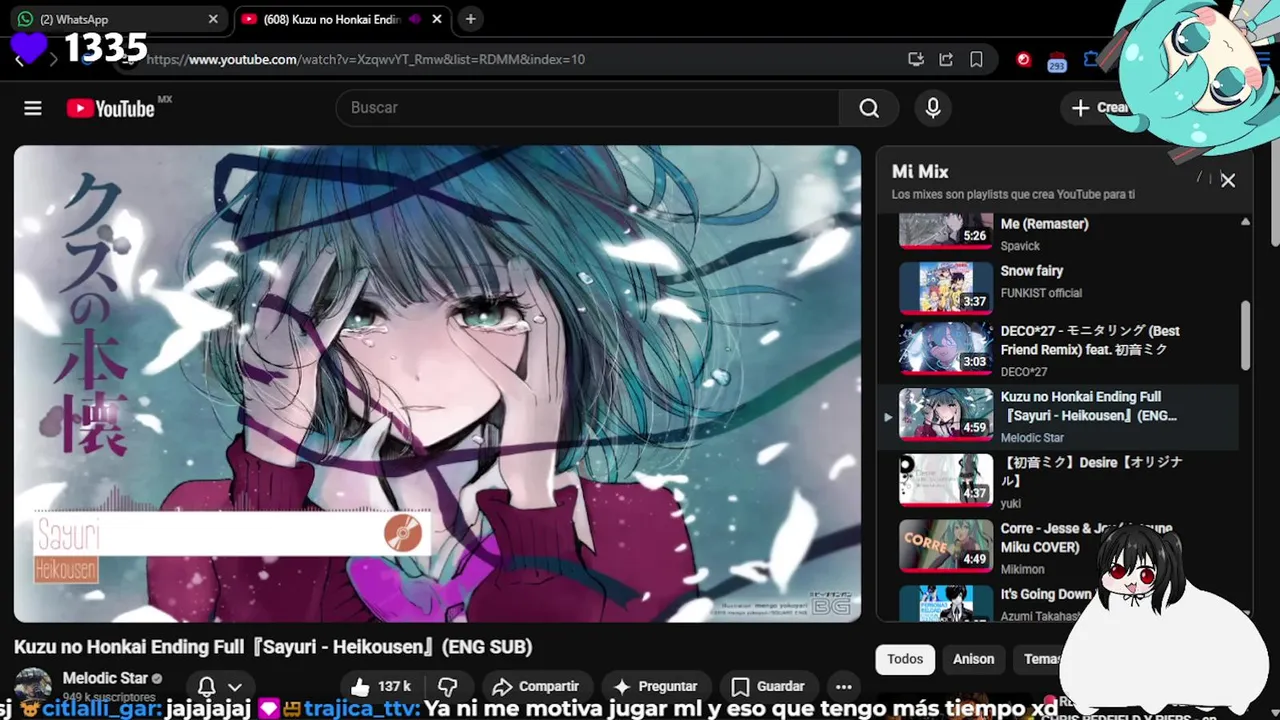Open the YouTube hamburger guide menu
This screenshot has height=720, width=1280.
(x=33, y=108)
